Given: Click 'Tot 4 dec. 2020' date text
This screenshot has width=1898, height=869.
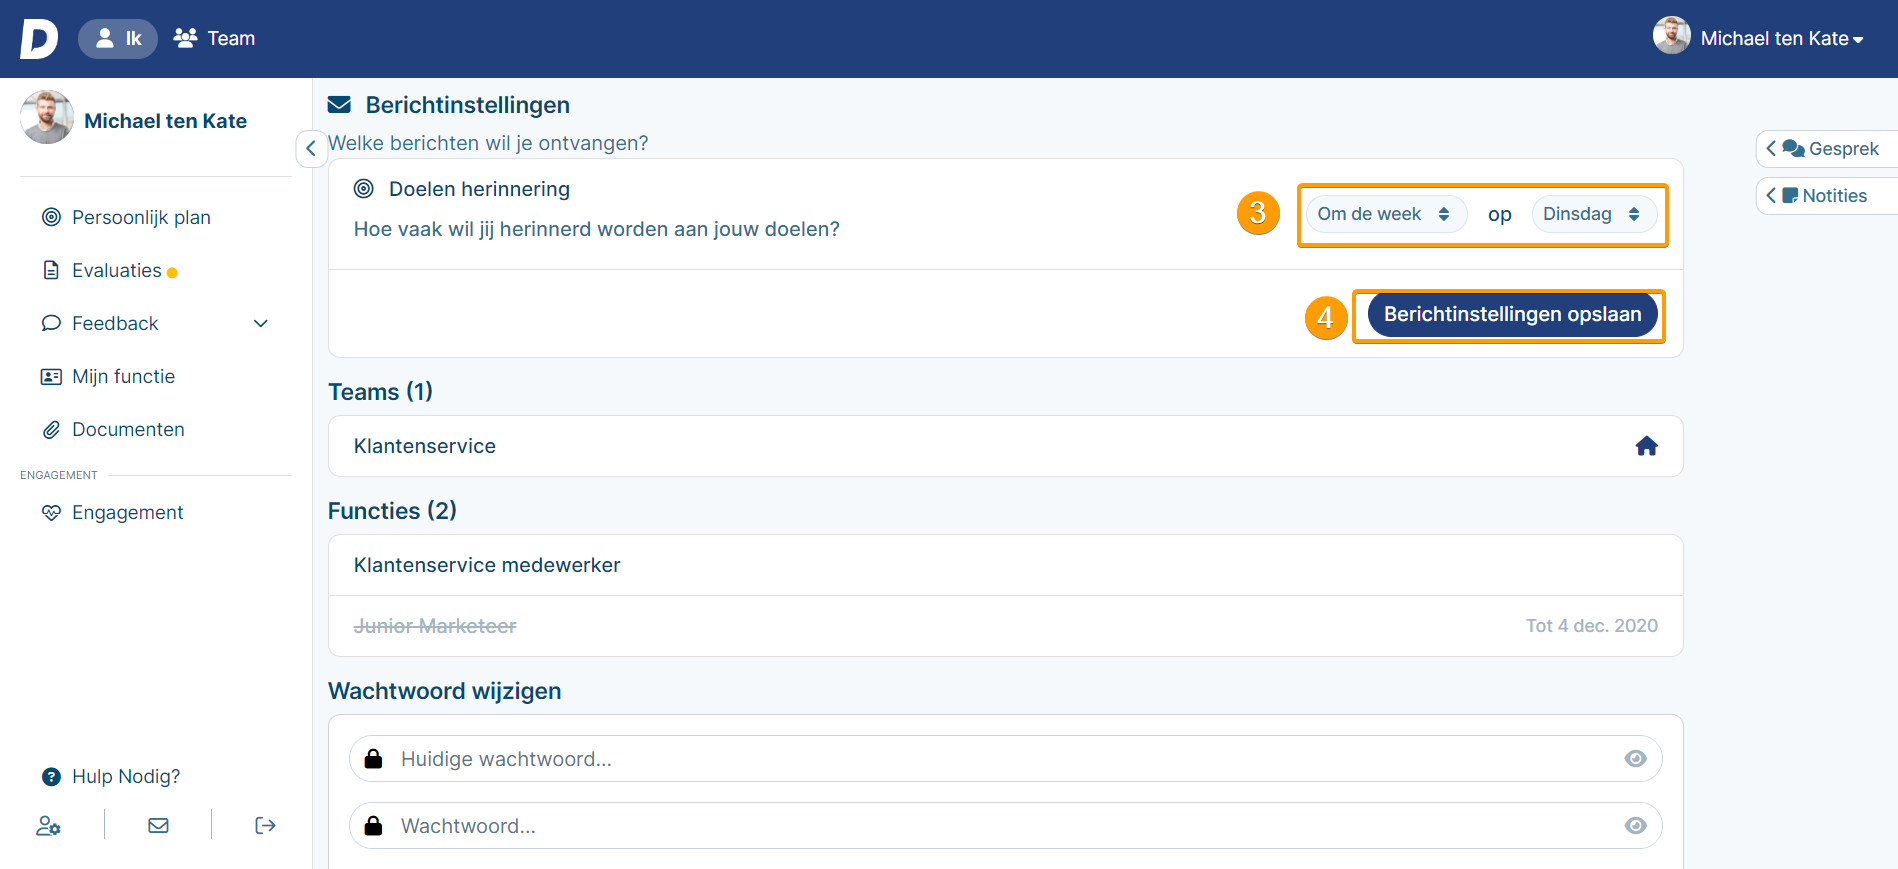Looking at the screenshot, I should 1591,626.
